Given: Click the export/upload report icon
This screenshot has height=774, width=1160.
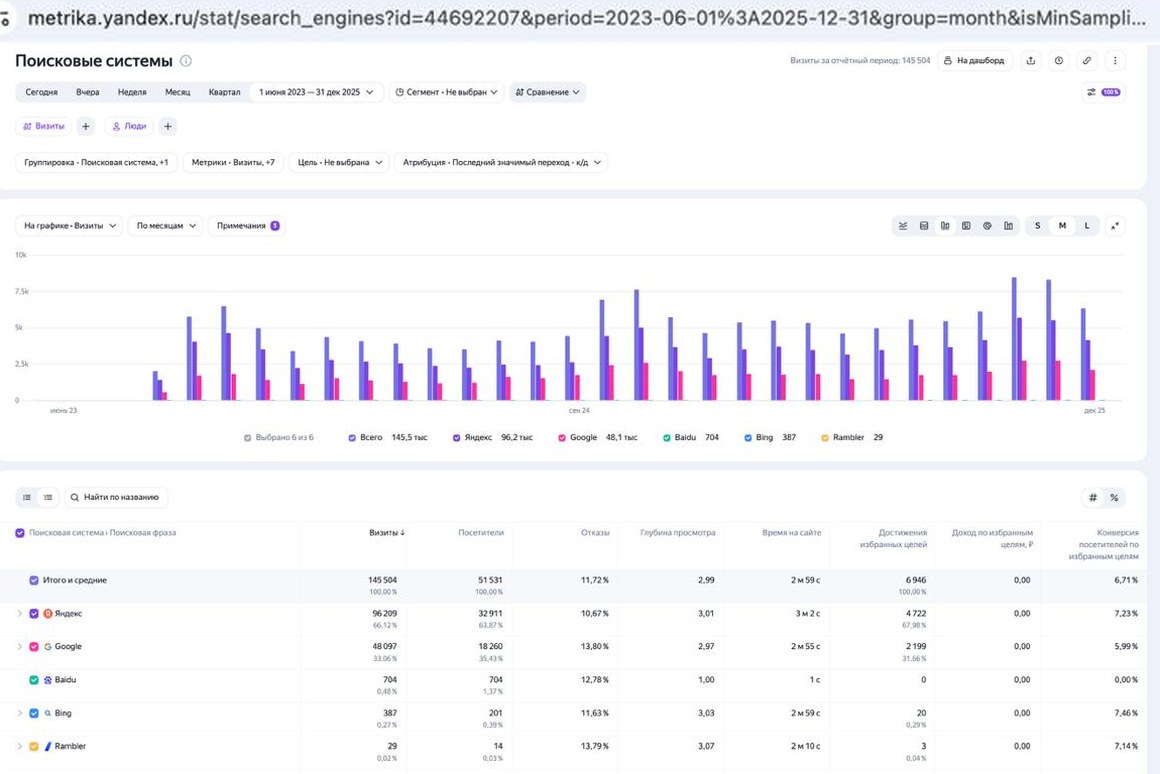Looking at the screenshot, I should click(x=1031, y=61).
